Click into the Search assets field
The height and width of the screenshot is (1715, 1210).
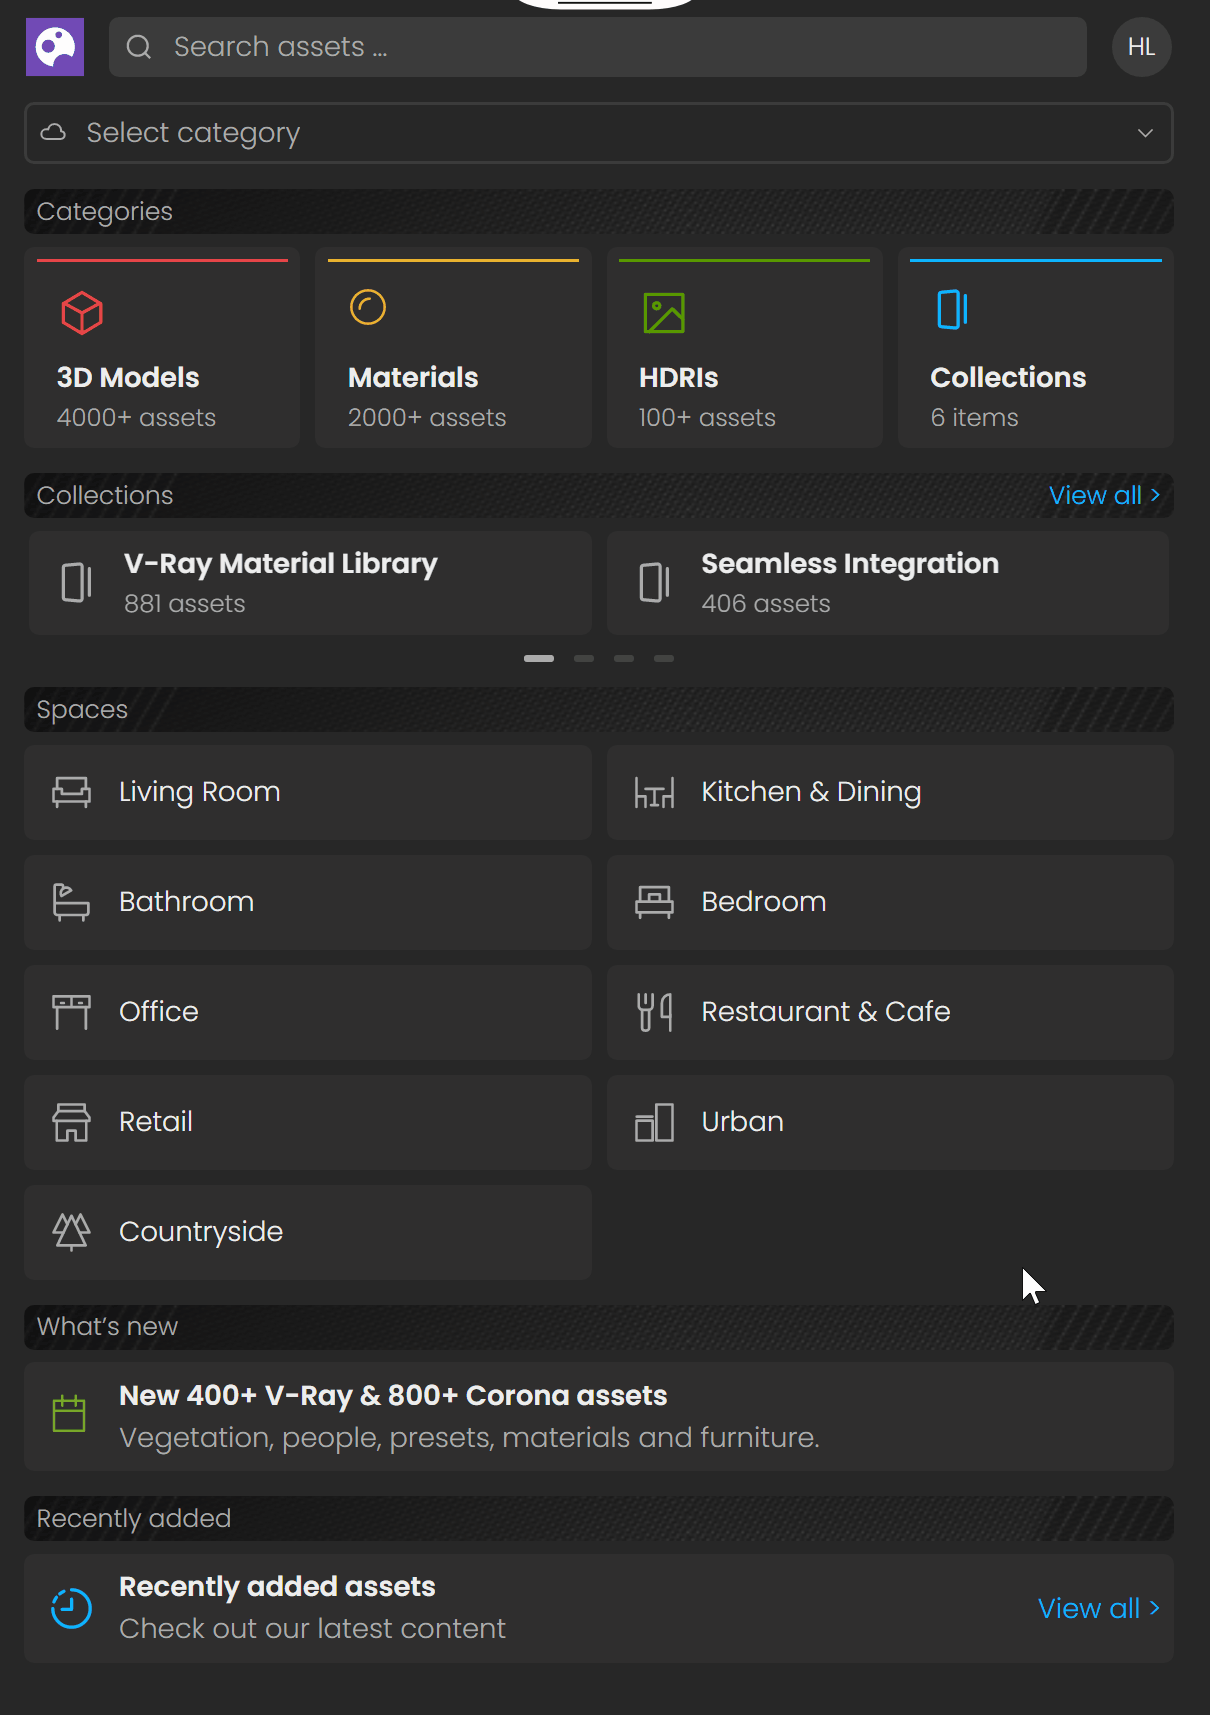tap(598, 47)
